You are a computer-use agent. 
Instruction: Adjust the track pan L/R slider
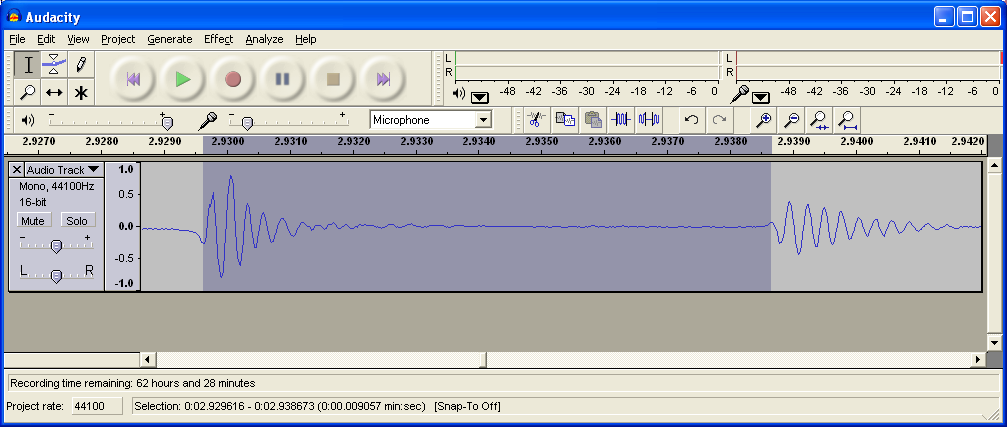click(57, 276)
